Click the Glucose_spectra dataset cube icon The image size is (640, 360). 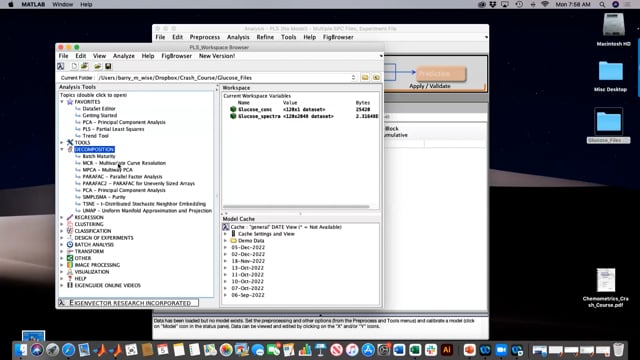(233, 116)
